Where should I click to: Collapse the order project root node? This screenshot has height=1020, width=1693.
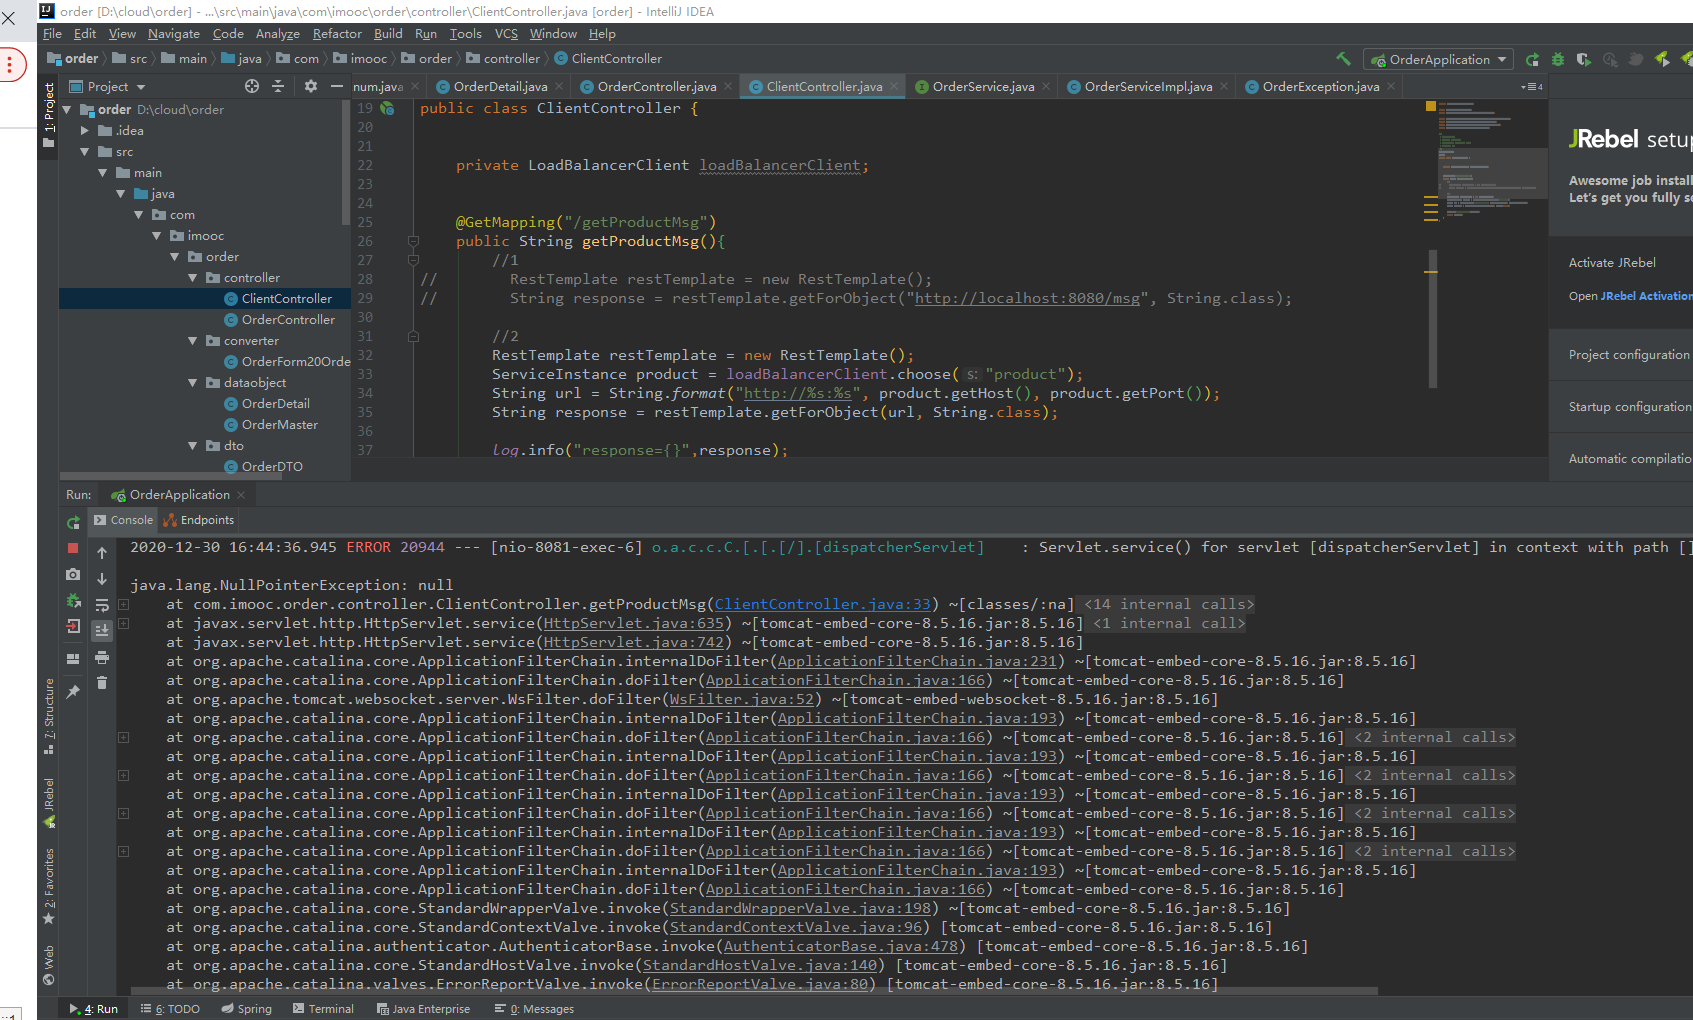67,110
